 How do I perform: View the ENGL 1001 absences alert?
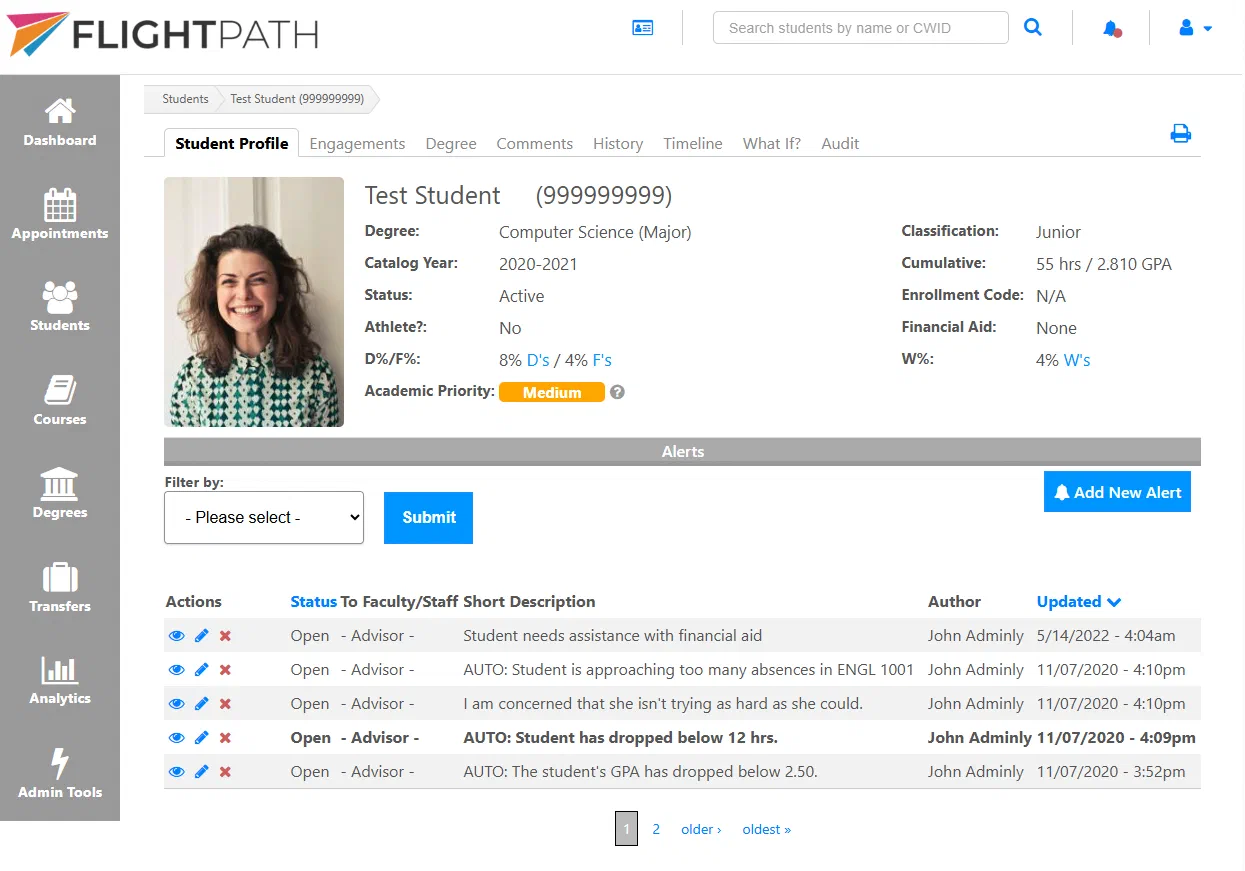tap(177, 670)
